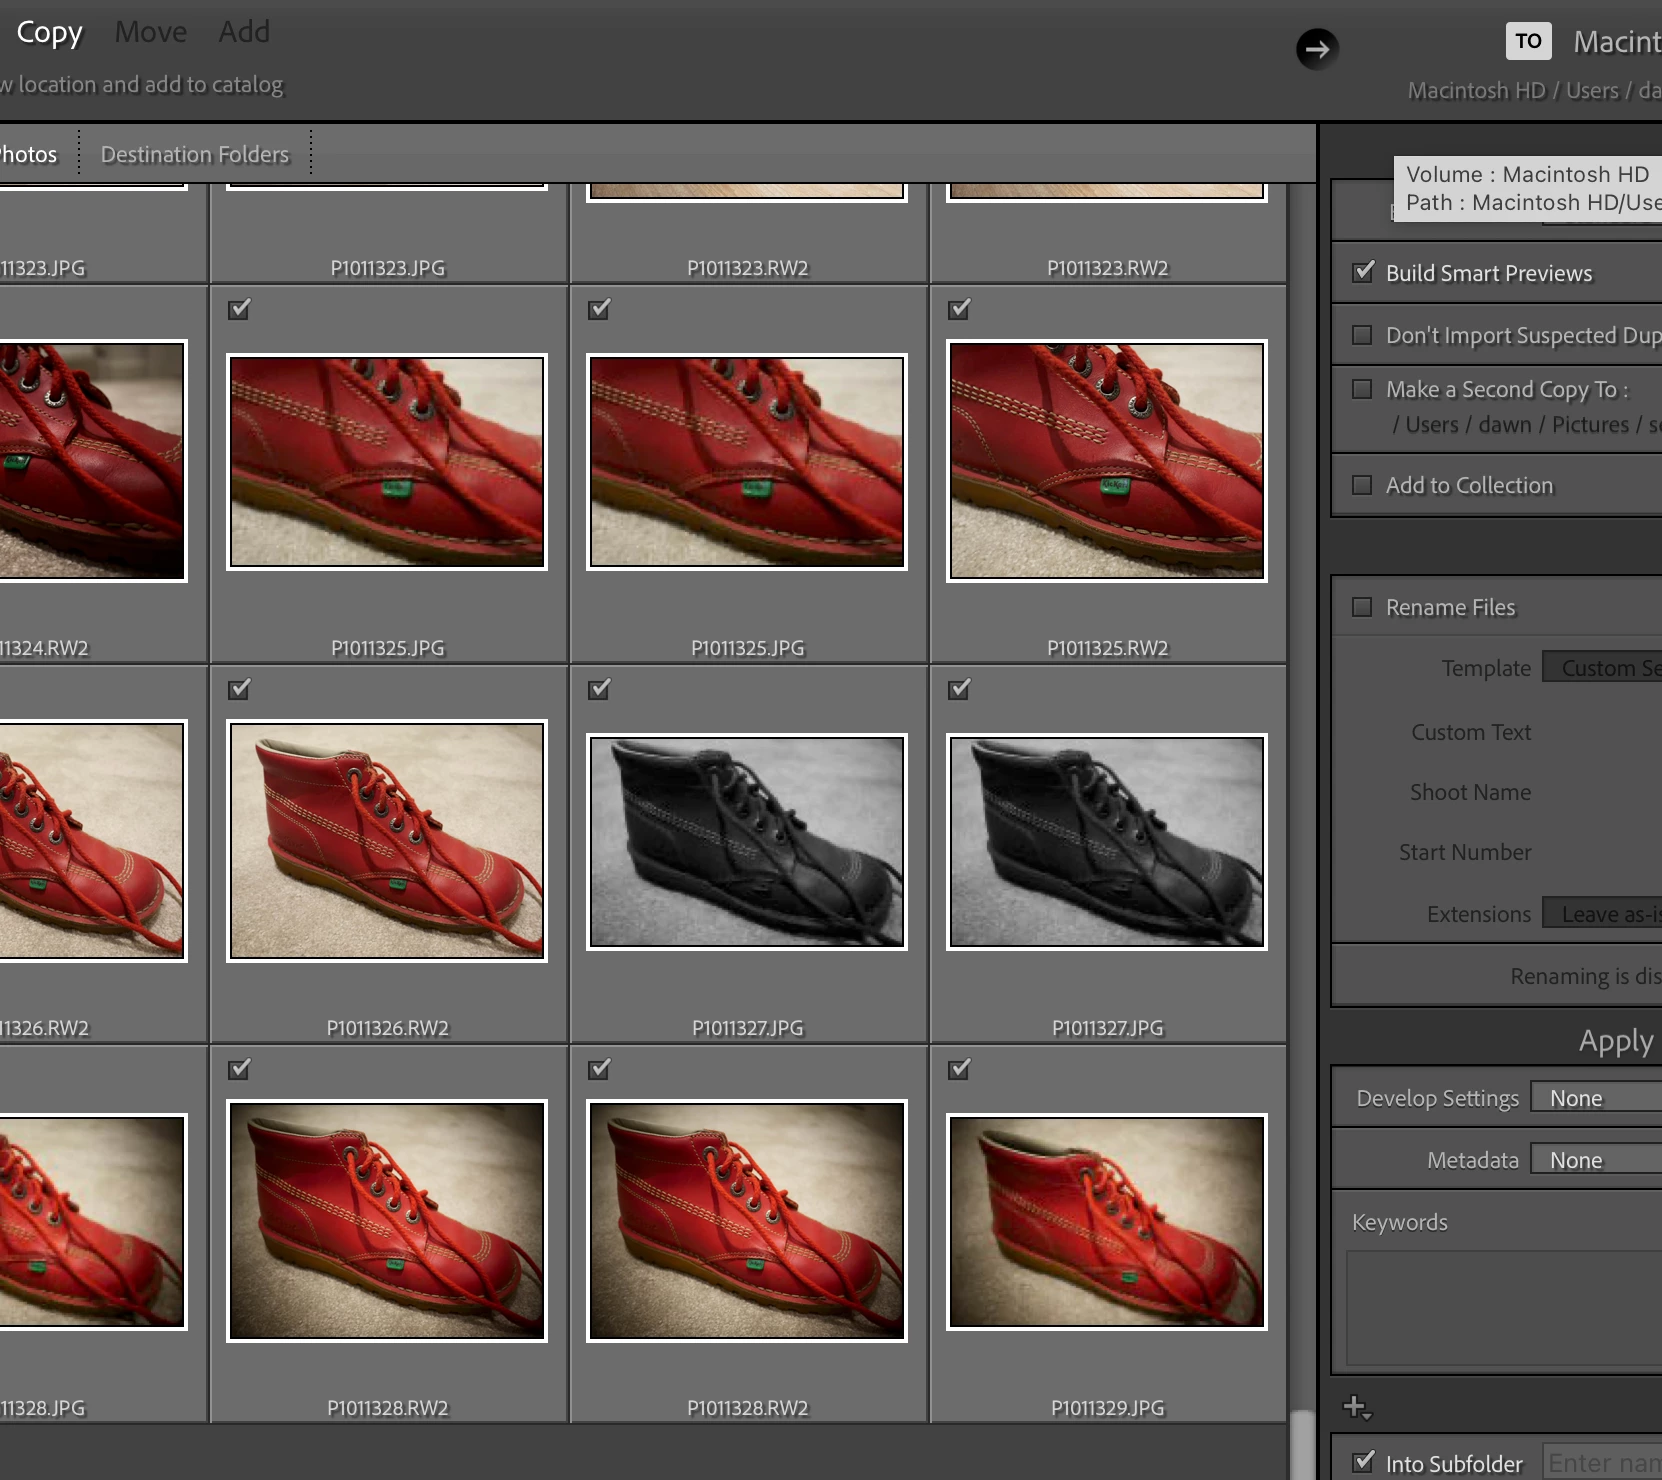
Task: Click the filename text P1011329.JPG
Action: tap(1107, 1408)
